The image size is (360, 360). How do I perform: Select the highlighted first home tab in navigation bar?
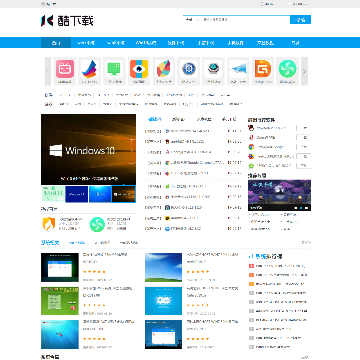pyautogui.click(x=56, y=43)
